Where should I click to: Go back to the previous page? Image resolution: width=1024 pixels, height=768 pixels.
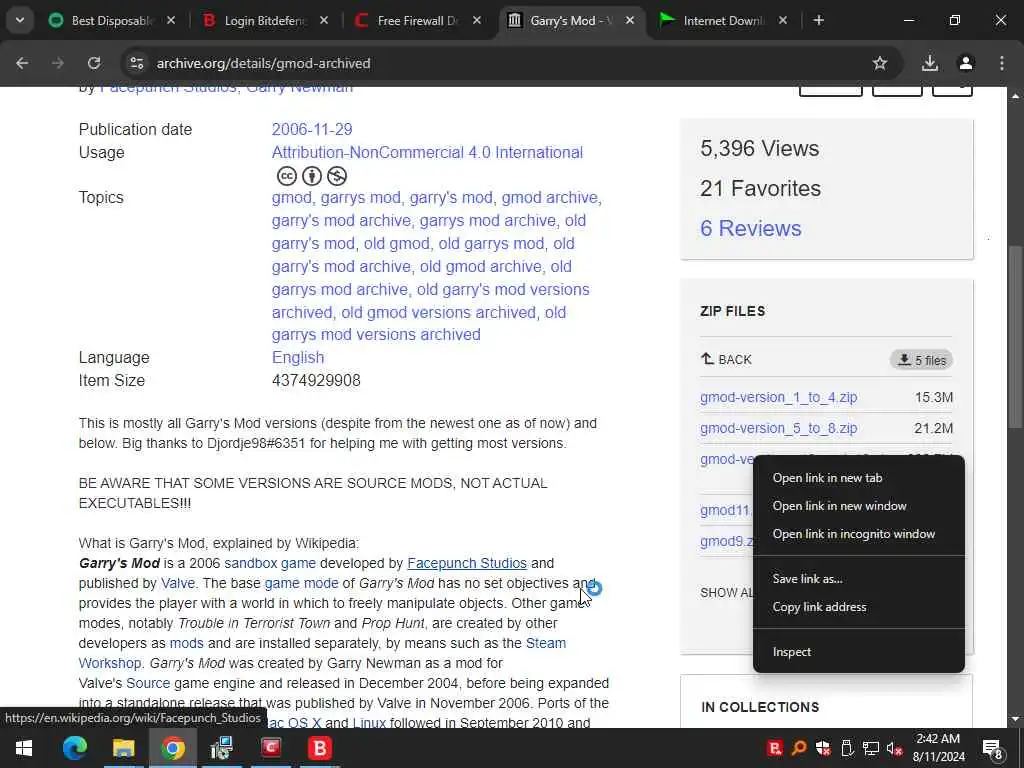[22, 63]
